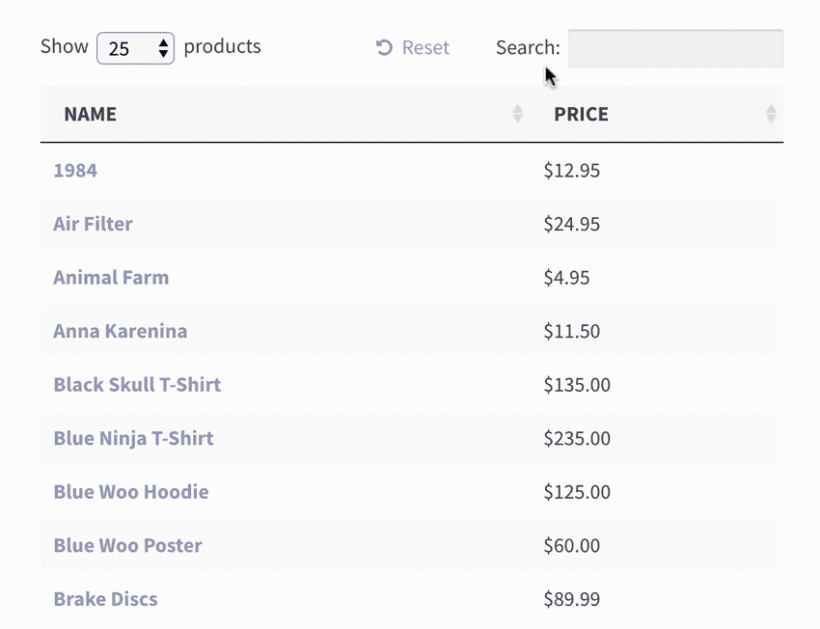Open the Blue Woo Hoodie link
Image resolution: width=820 pixels, height=629 pixels.
131,492
